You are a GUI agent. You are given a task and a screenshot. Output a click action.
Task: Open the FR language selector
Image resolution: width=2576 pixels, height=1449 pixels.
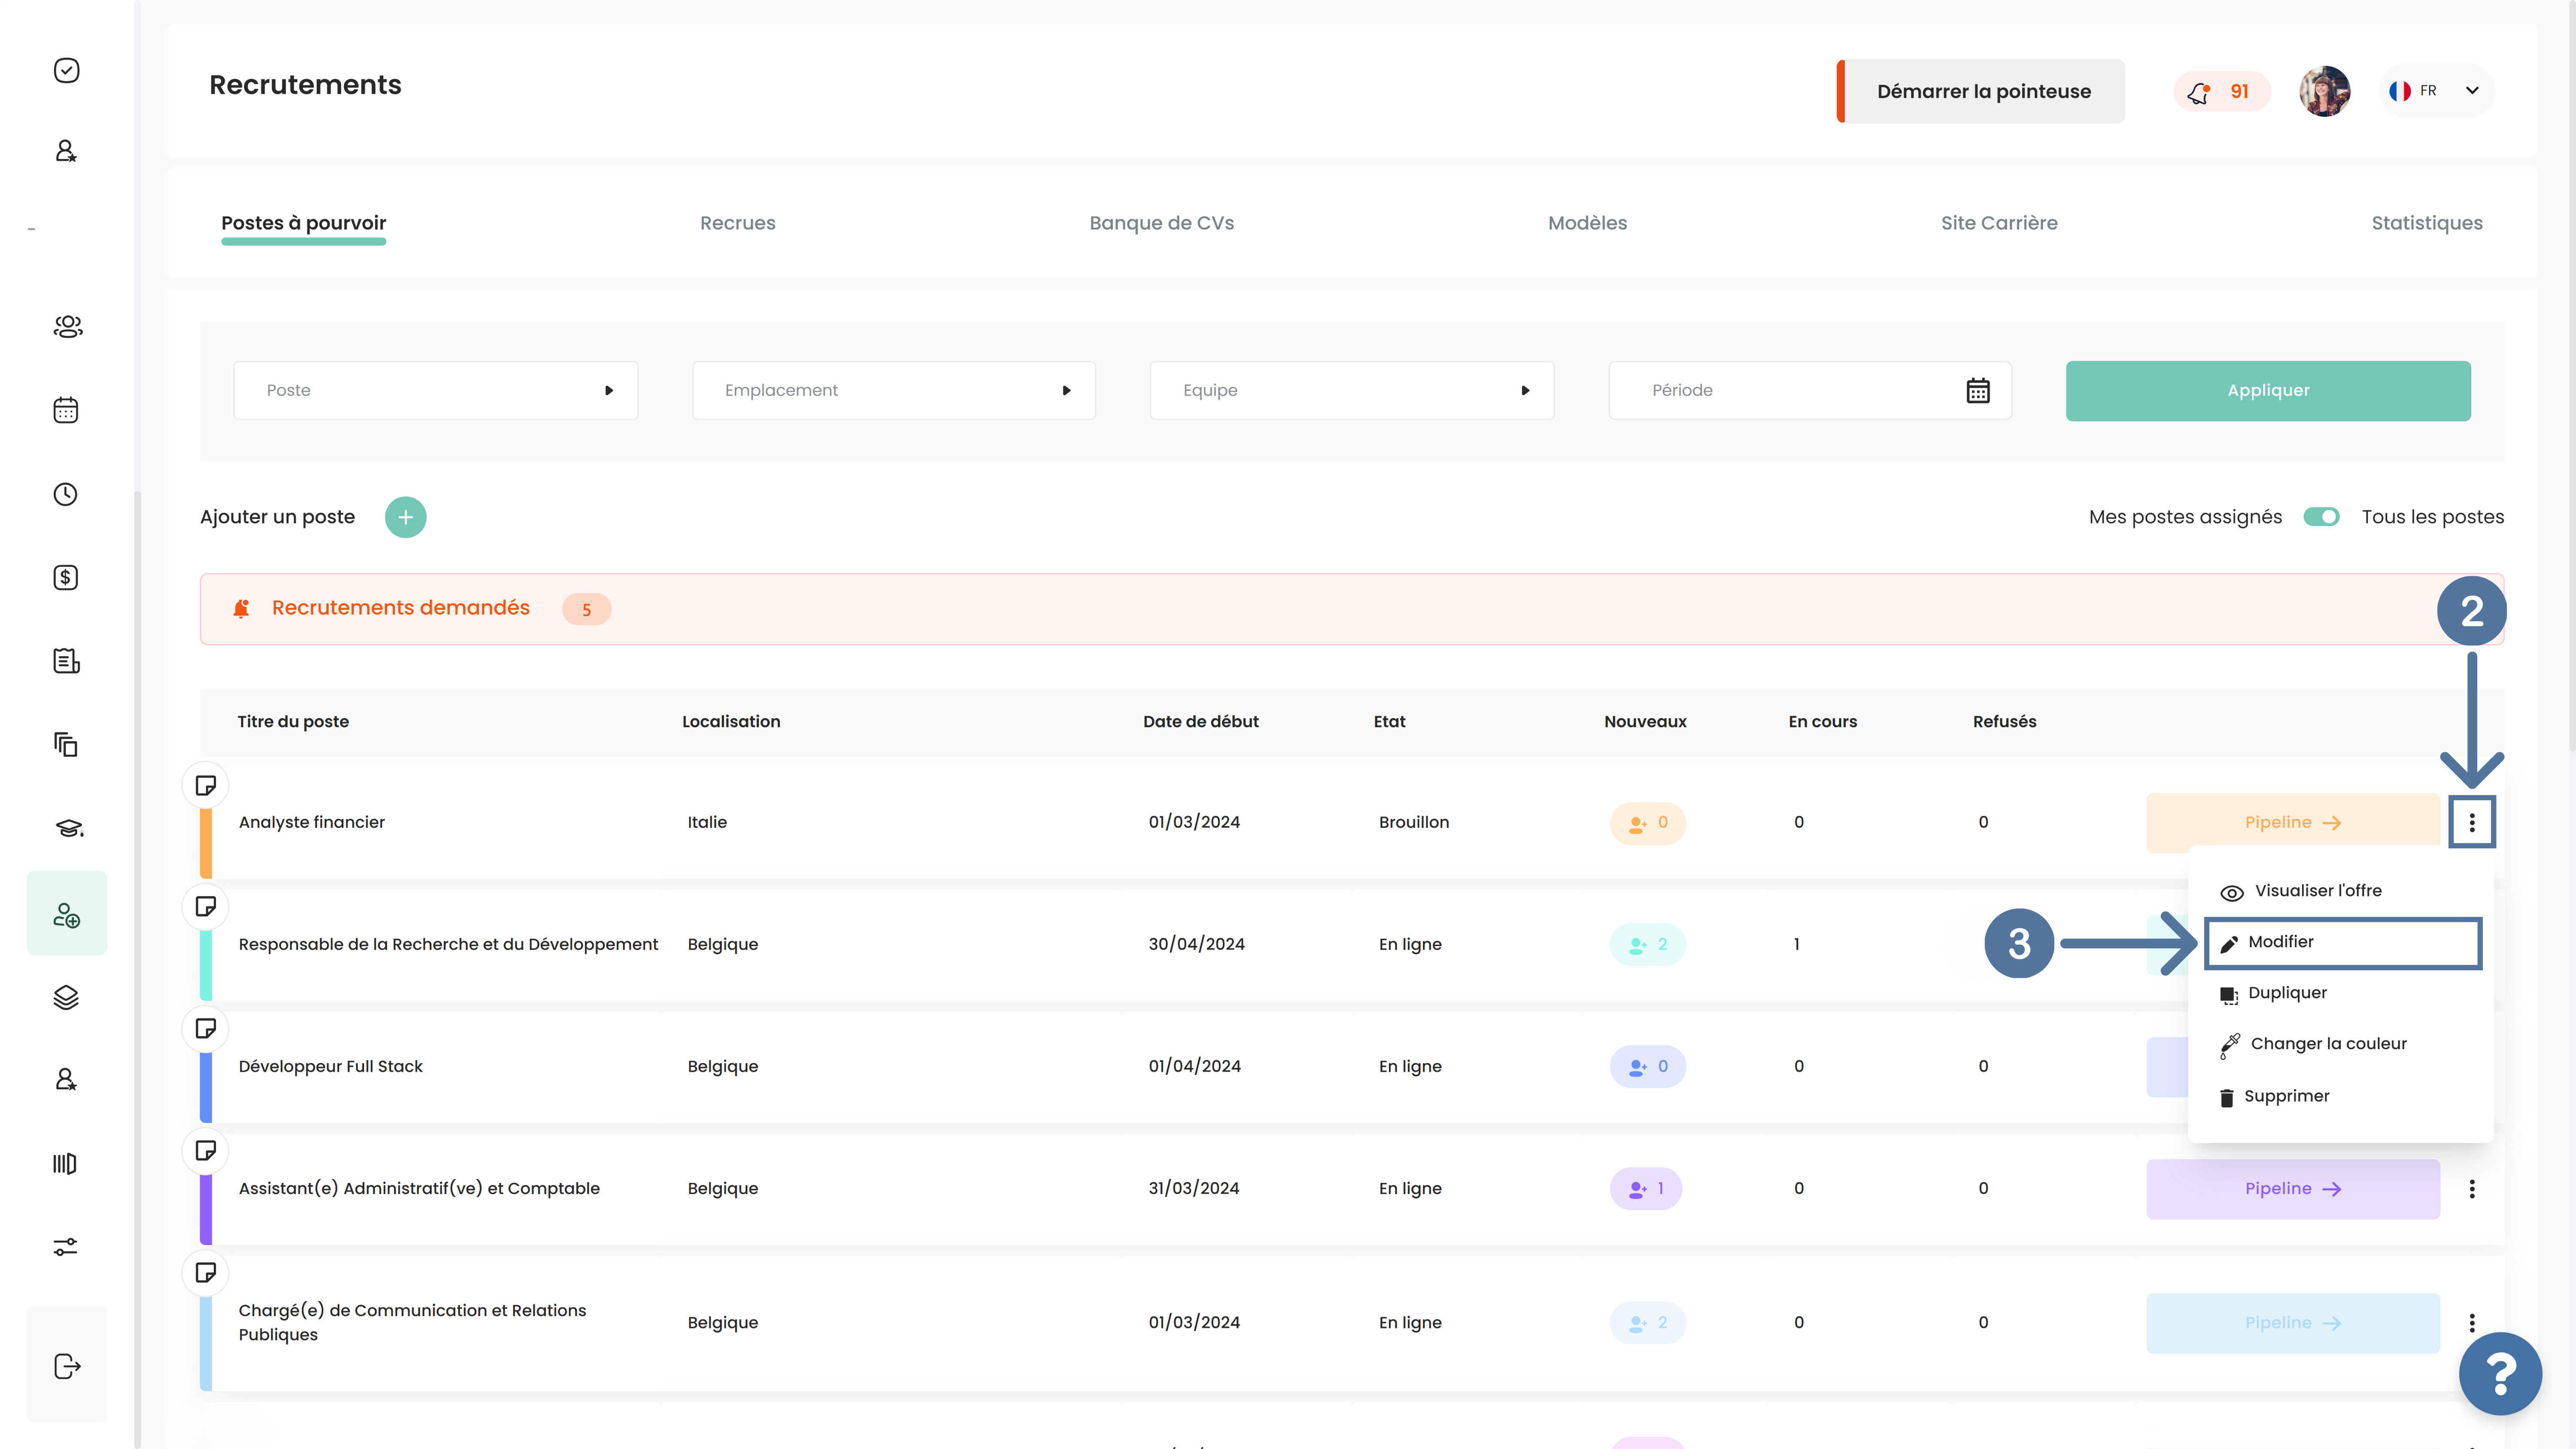[x=2436, y=91]
